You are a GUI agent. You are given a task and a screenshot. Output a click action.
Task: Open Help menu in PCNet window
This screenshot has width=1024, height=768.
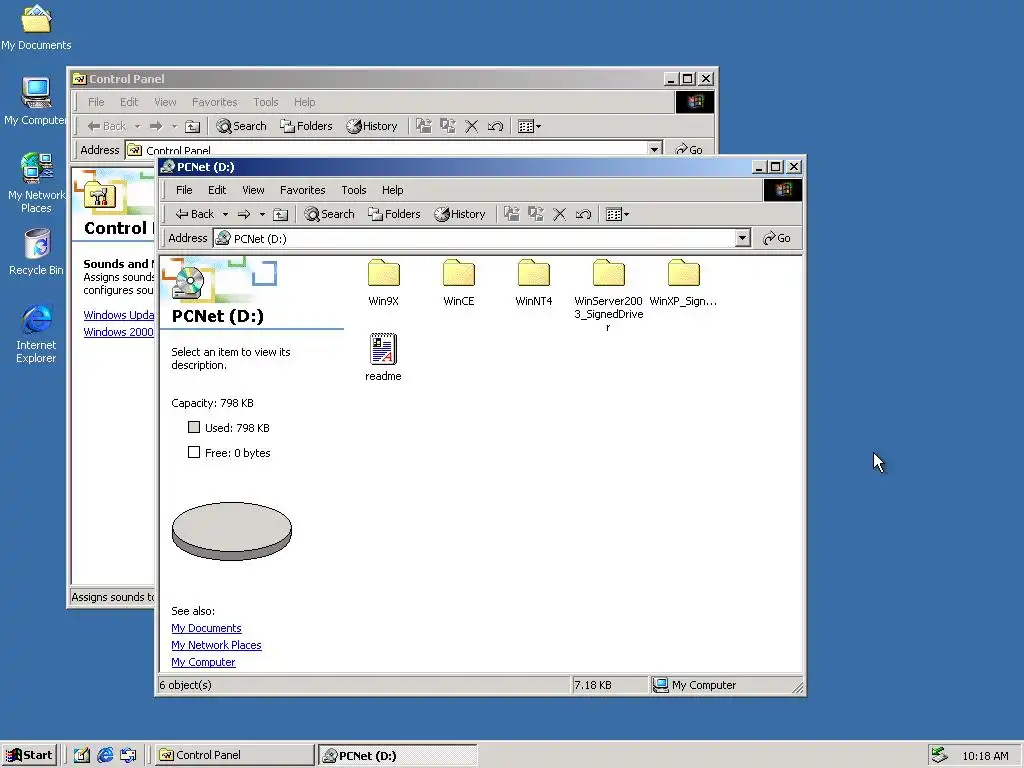[392, 190]
